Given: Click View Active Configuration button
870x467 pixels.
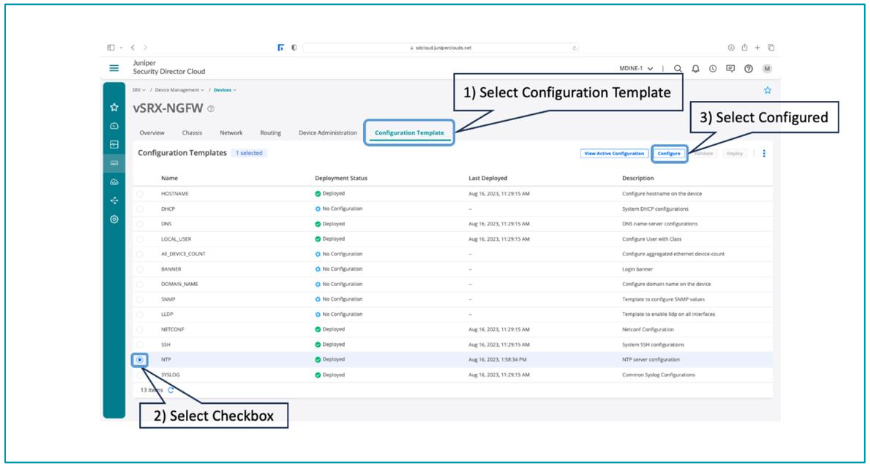Looking at the screenshot, I should [x=613, y=153].
